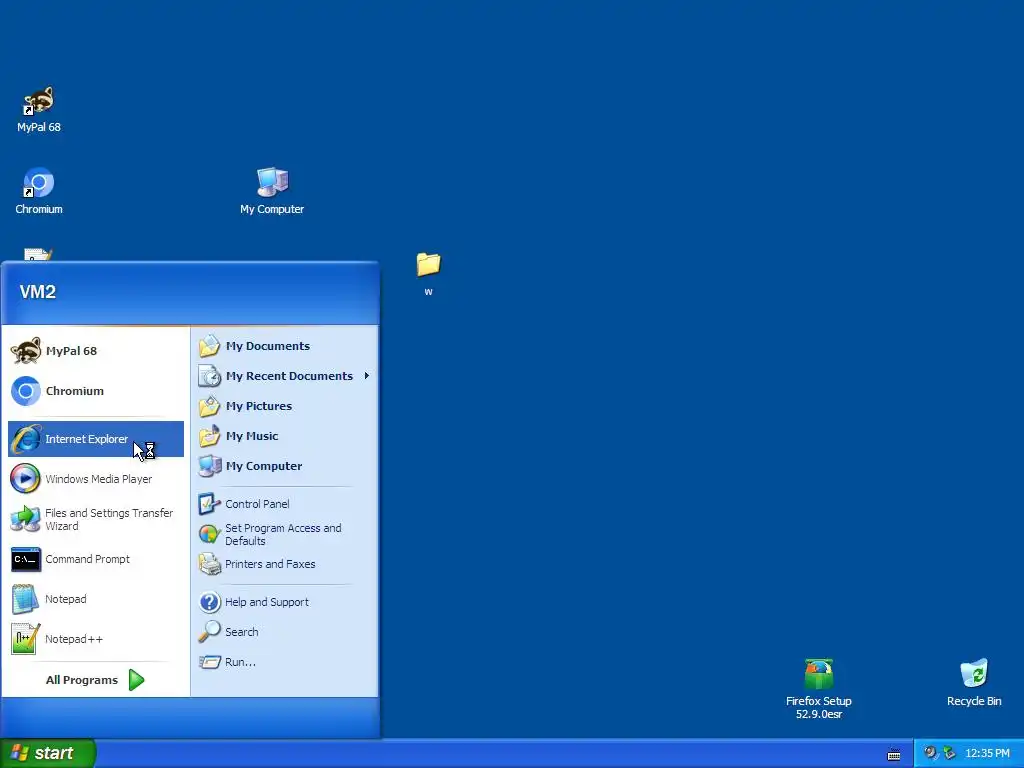This screenshot has width=1024, height=768.
Task: Select the folder named w on desktop
Action: (x=428, y=274)
